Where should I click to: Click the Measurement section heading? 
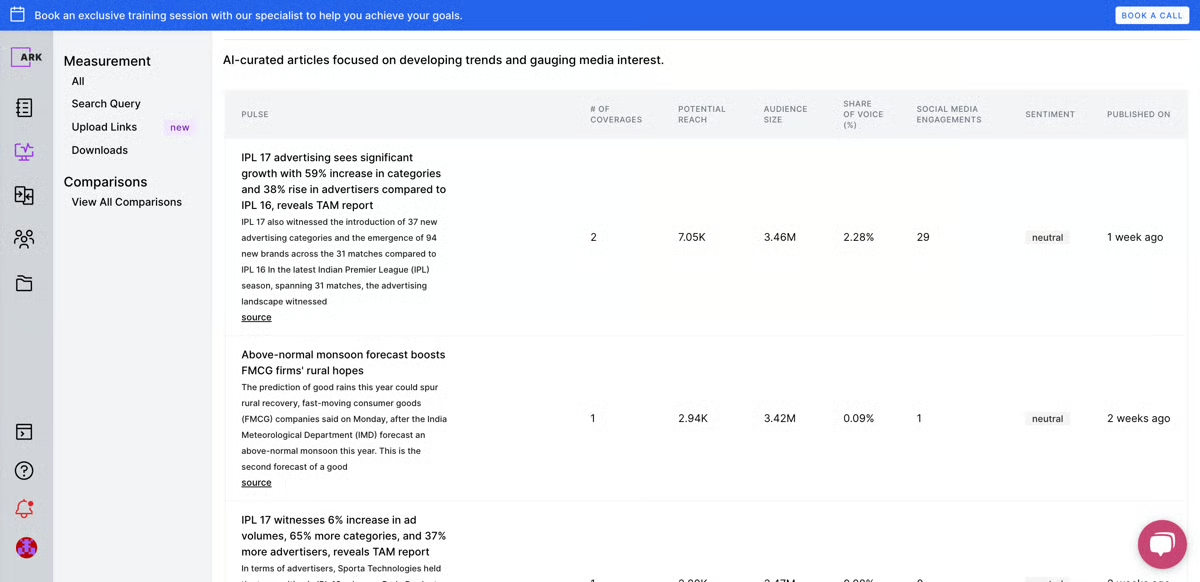[x=107, y=61]
